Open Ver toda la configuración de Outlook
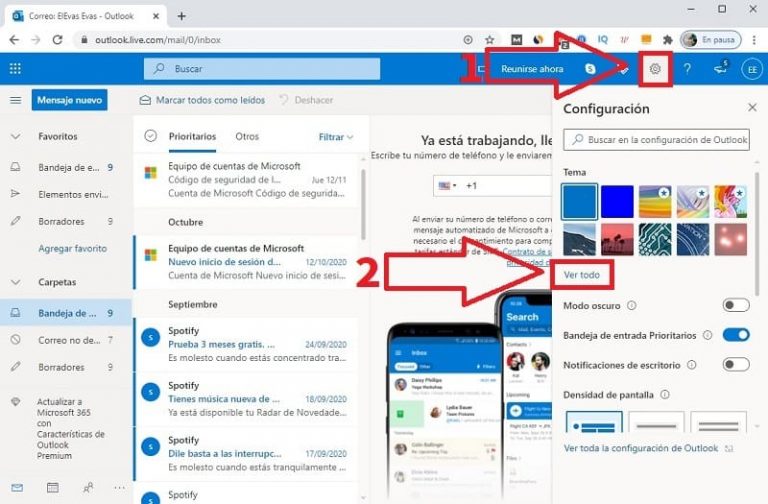This screenshot has height=504, width=768. [648, 448]
